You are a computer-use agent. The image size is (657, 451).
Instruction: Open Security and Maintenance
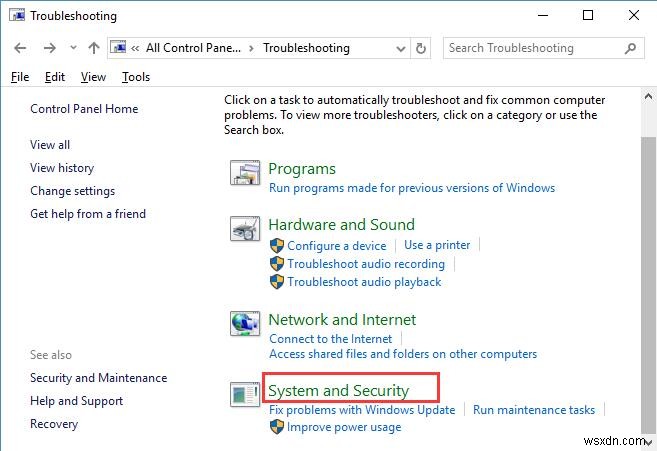(x=98, y=378)
